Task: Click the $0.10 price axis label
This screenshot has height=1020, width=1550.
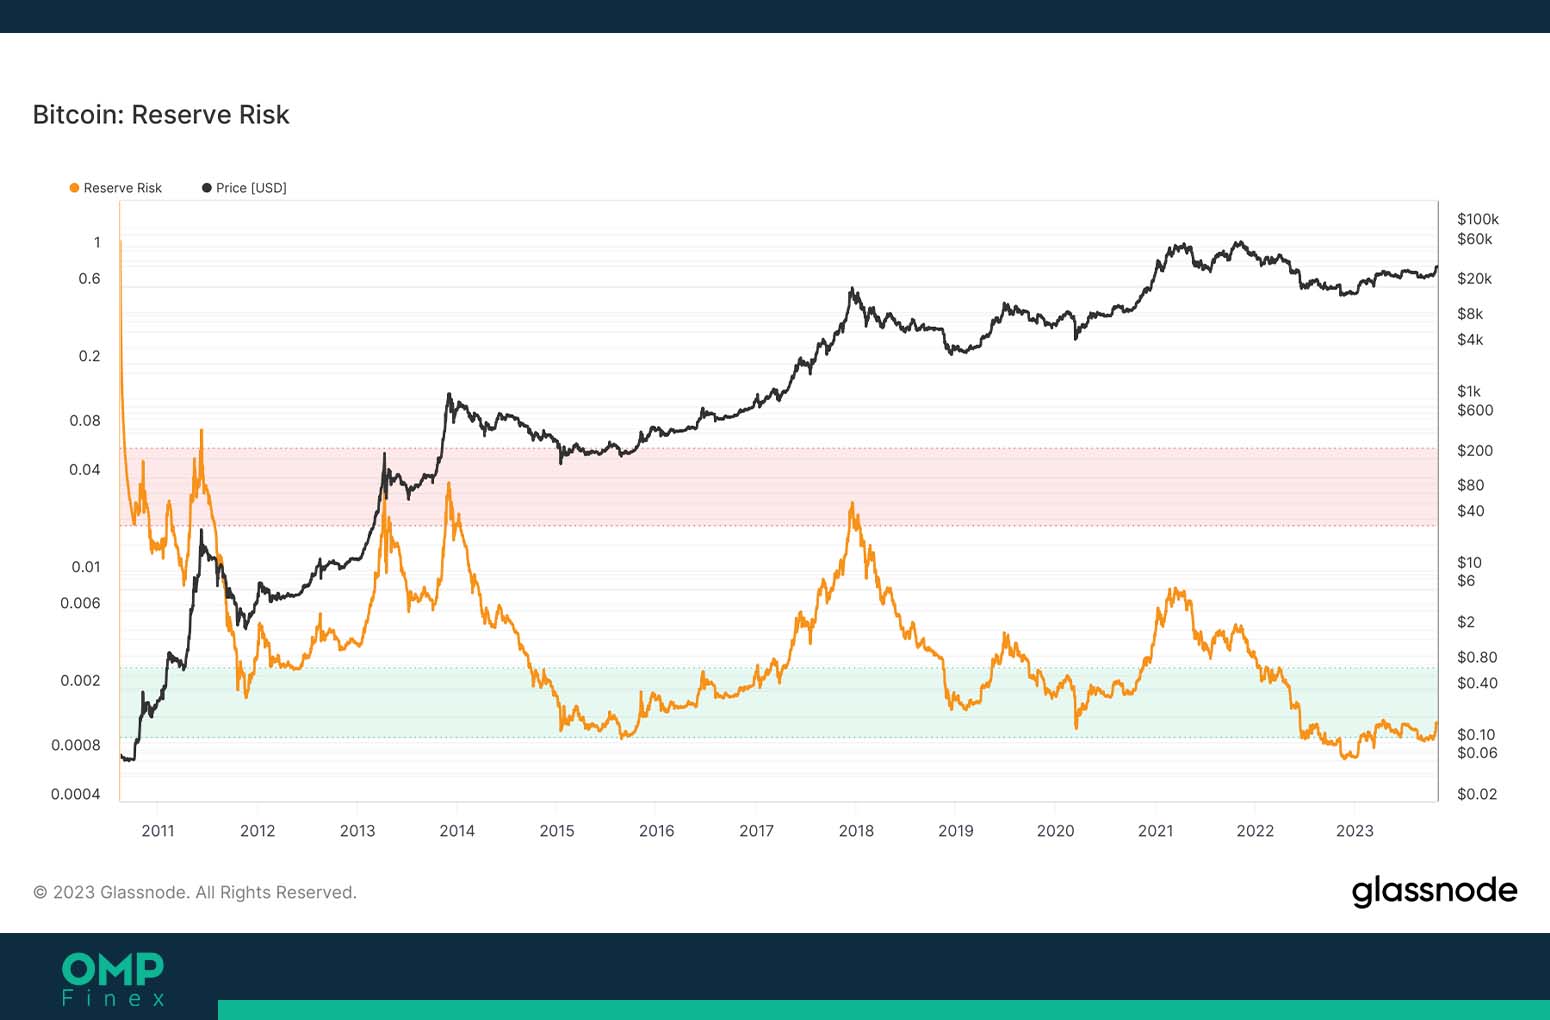Action: pyautogui.click(x=1477, y=735)
